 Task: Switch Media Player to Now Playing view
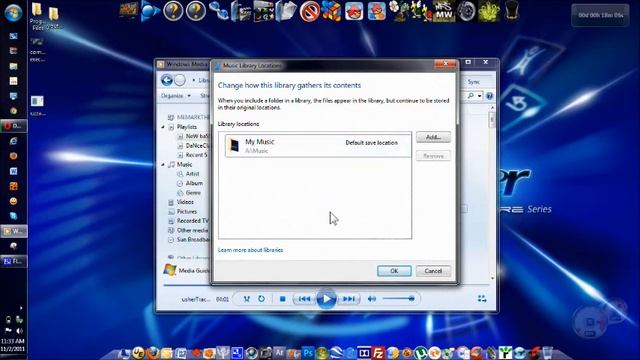click(482, 299)
